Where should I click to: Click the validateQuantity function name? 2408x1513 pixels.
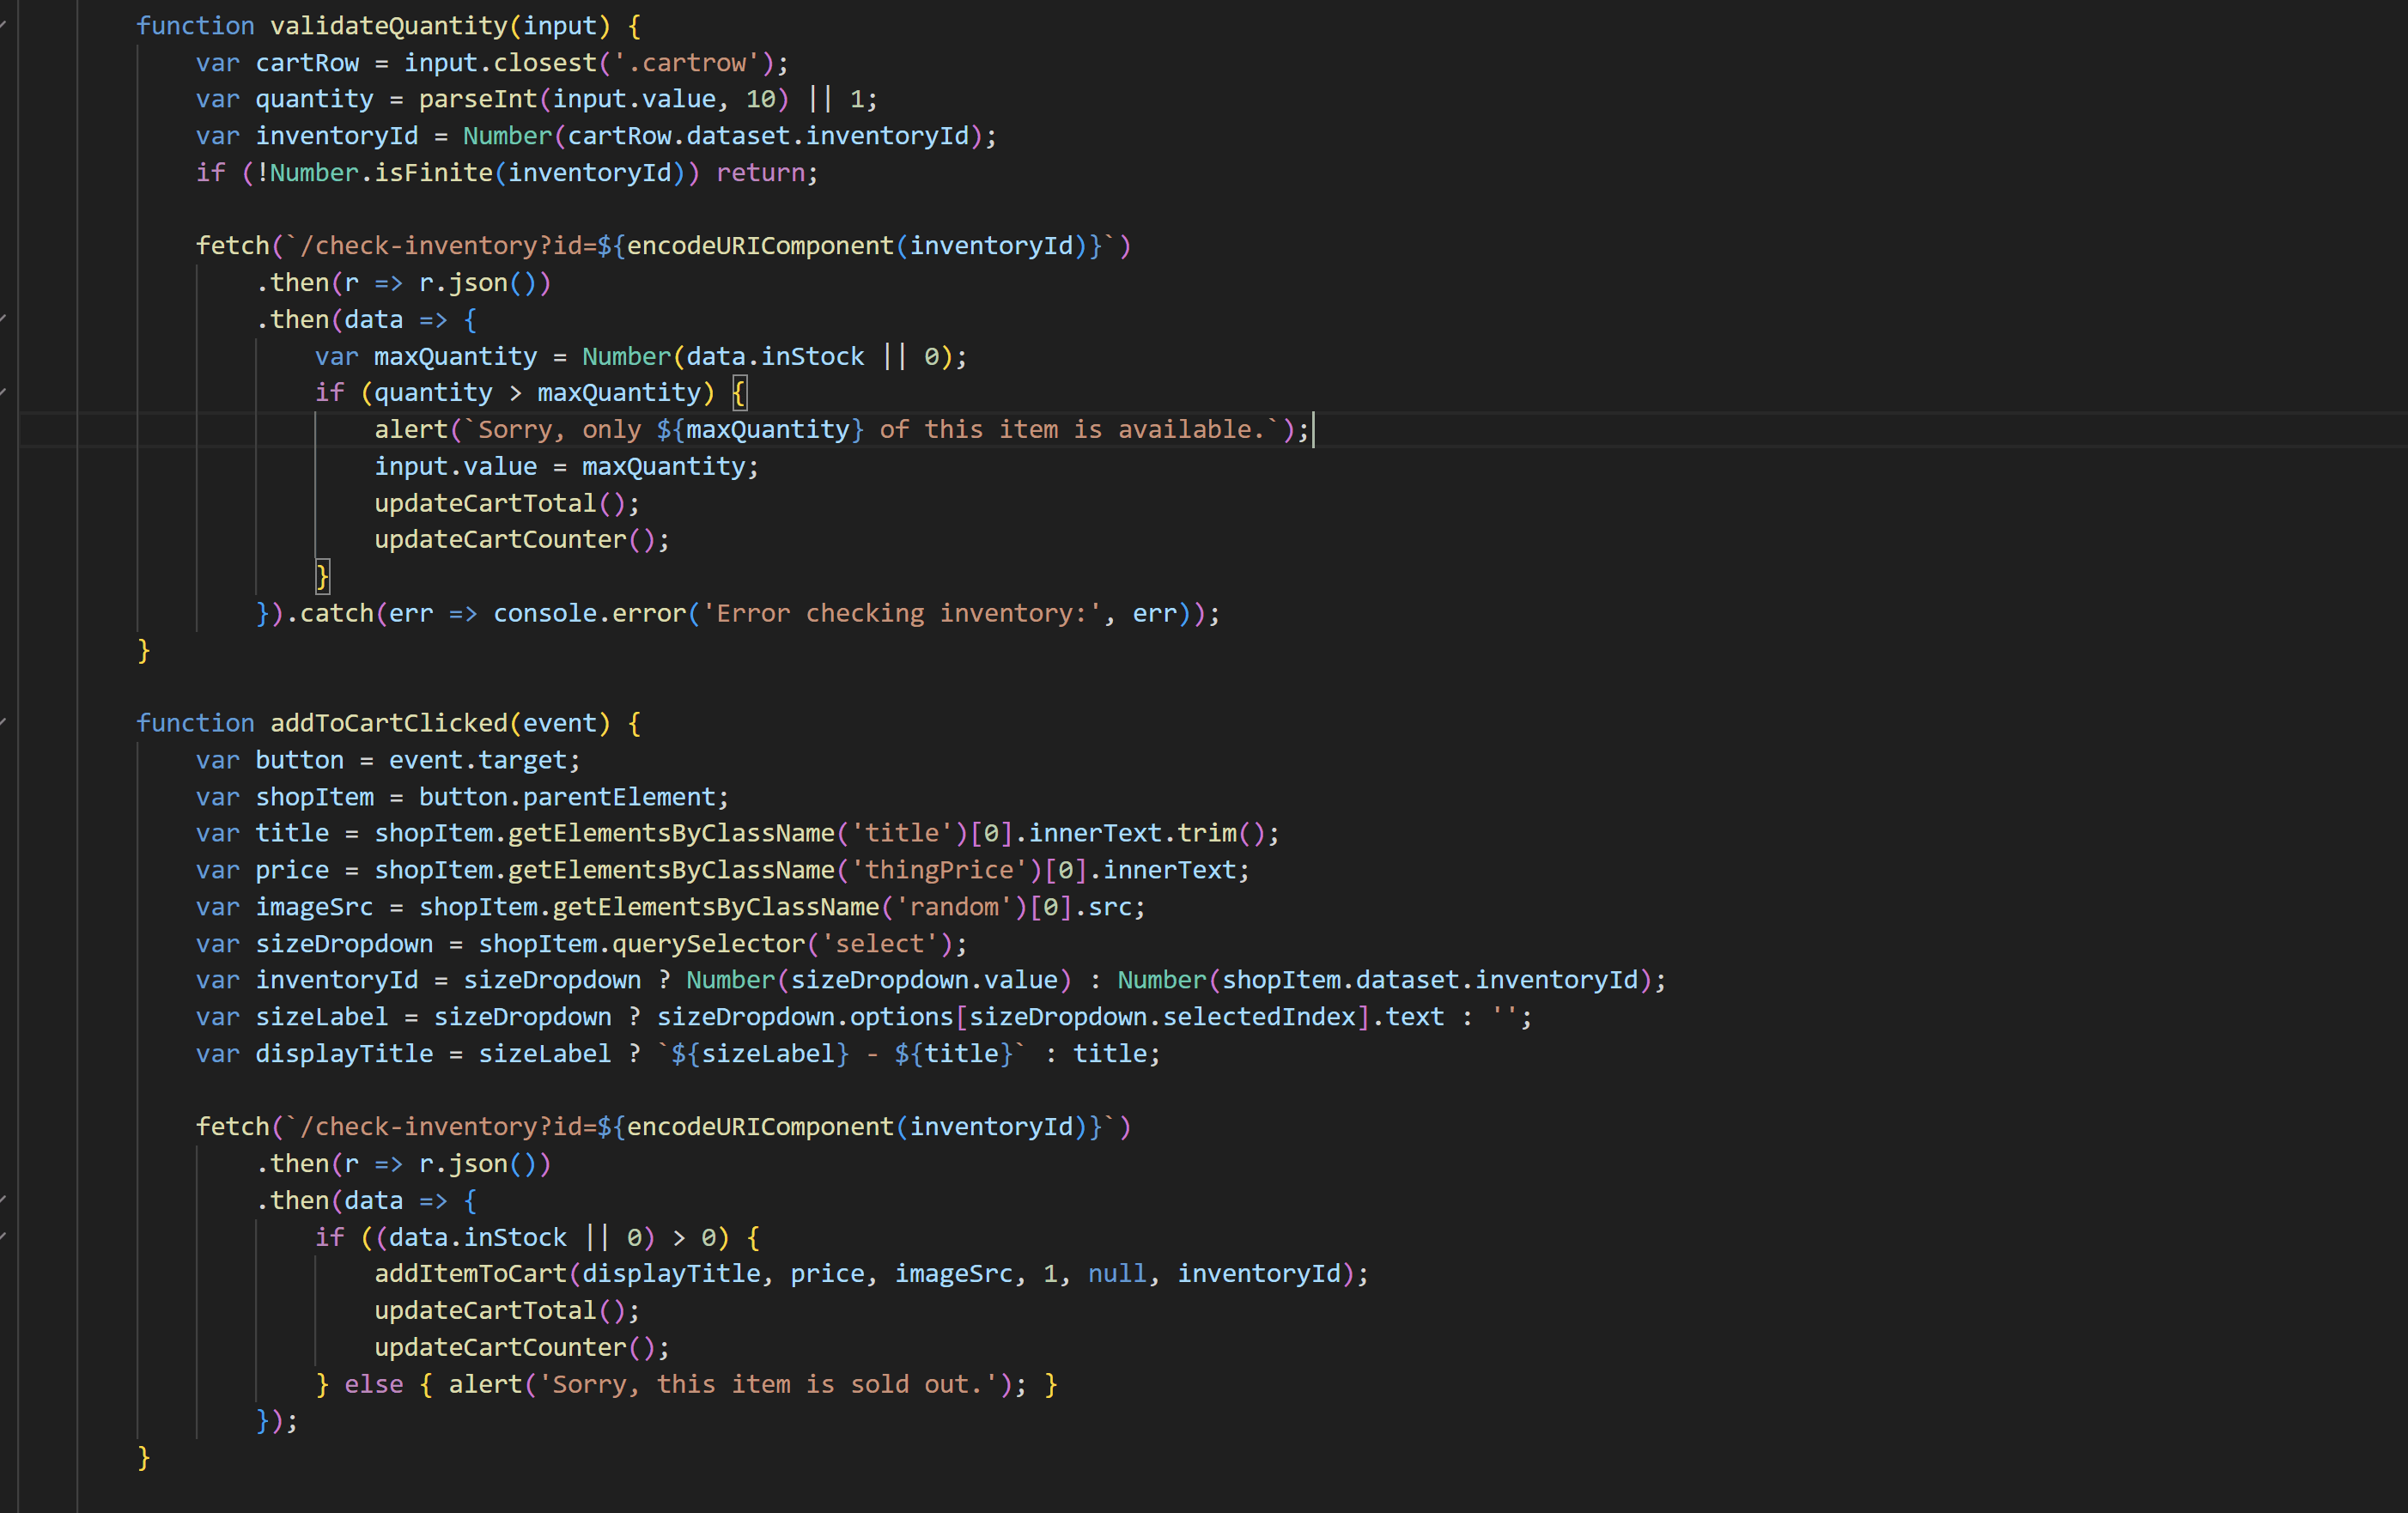[x=389, y=26]
